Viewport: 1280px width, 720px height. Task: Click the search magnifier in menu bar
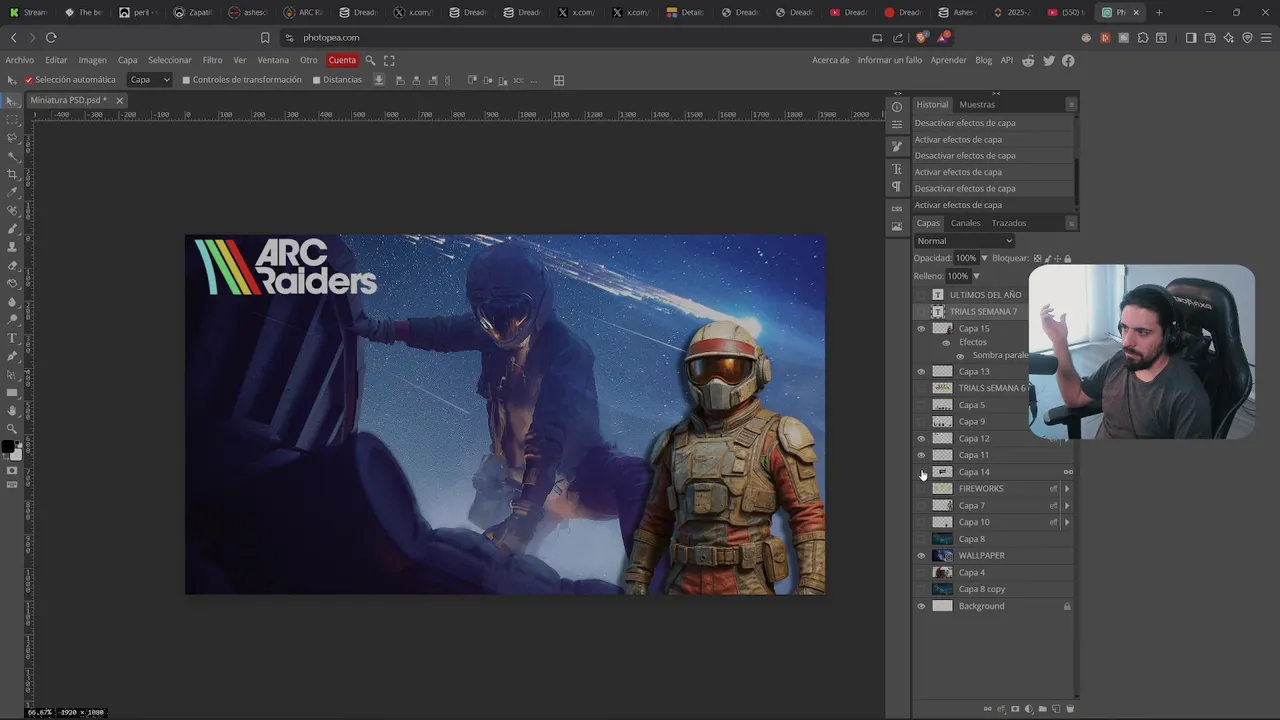tap(370, 60)
